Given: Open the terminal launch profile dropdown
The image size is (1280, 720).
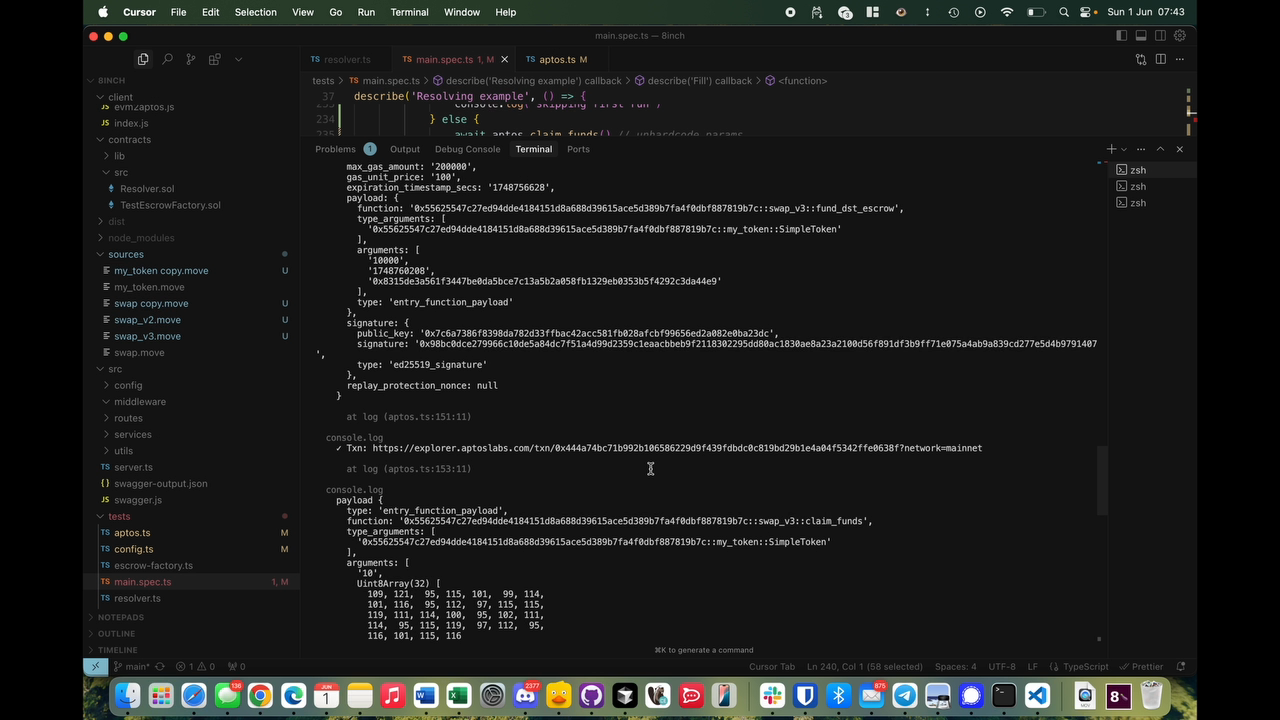Looking at the screenshot, I should point(1124,149).
